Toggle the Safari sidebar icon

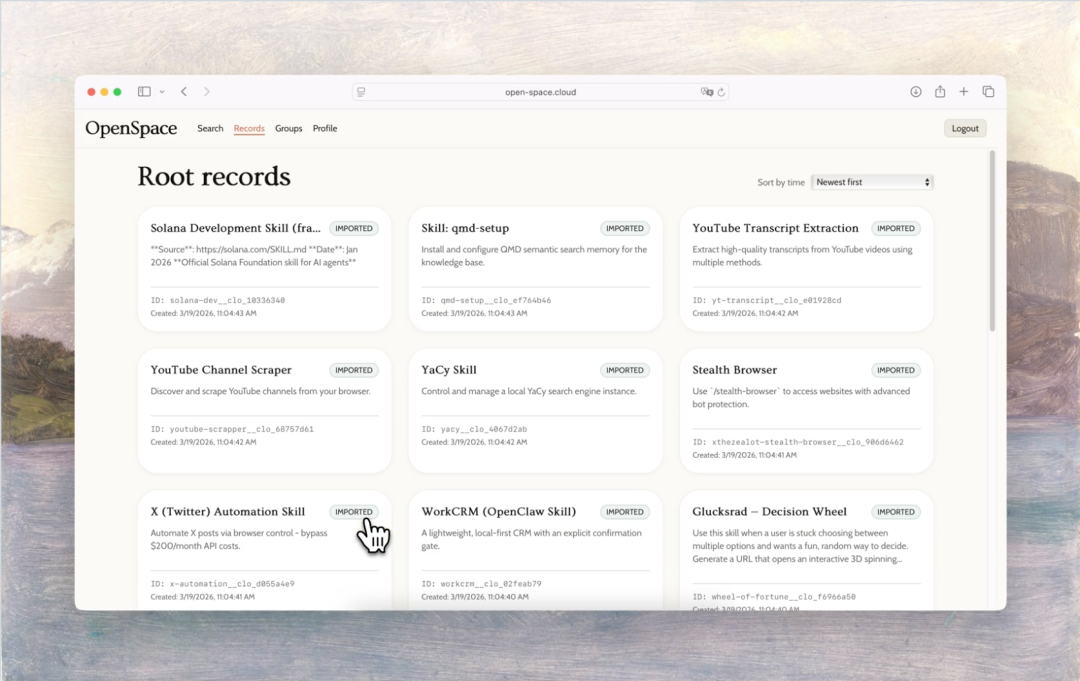(144, 92)
